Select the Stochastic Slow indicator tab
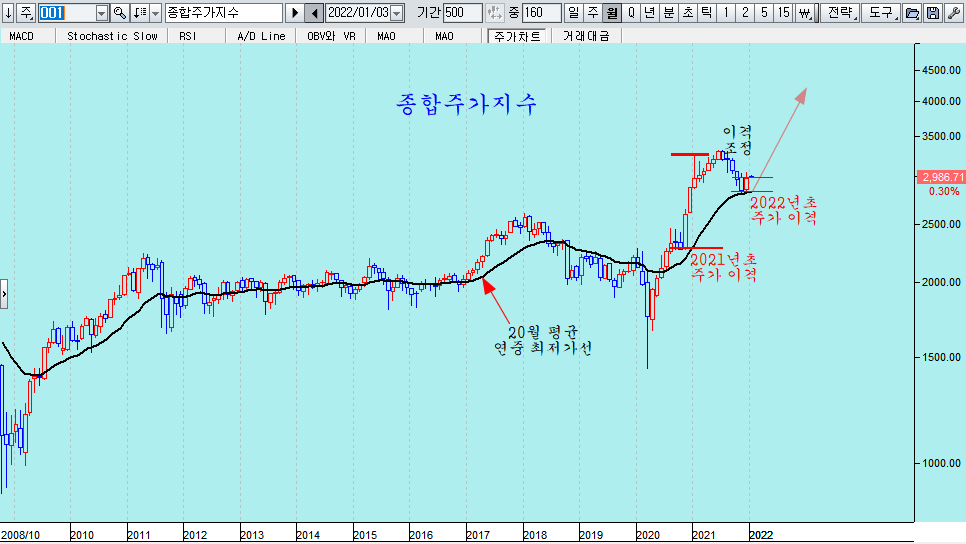The width and height of the screenshot is (966, 544). coord(112,35)
